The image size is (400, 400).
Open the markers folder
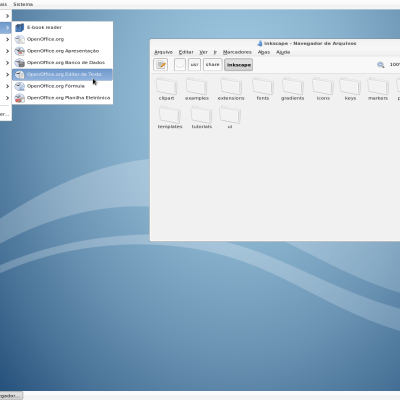pos(378,89)
